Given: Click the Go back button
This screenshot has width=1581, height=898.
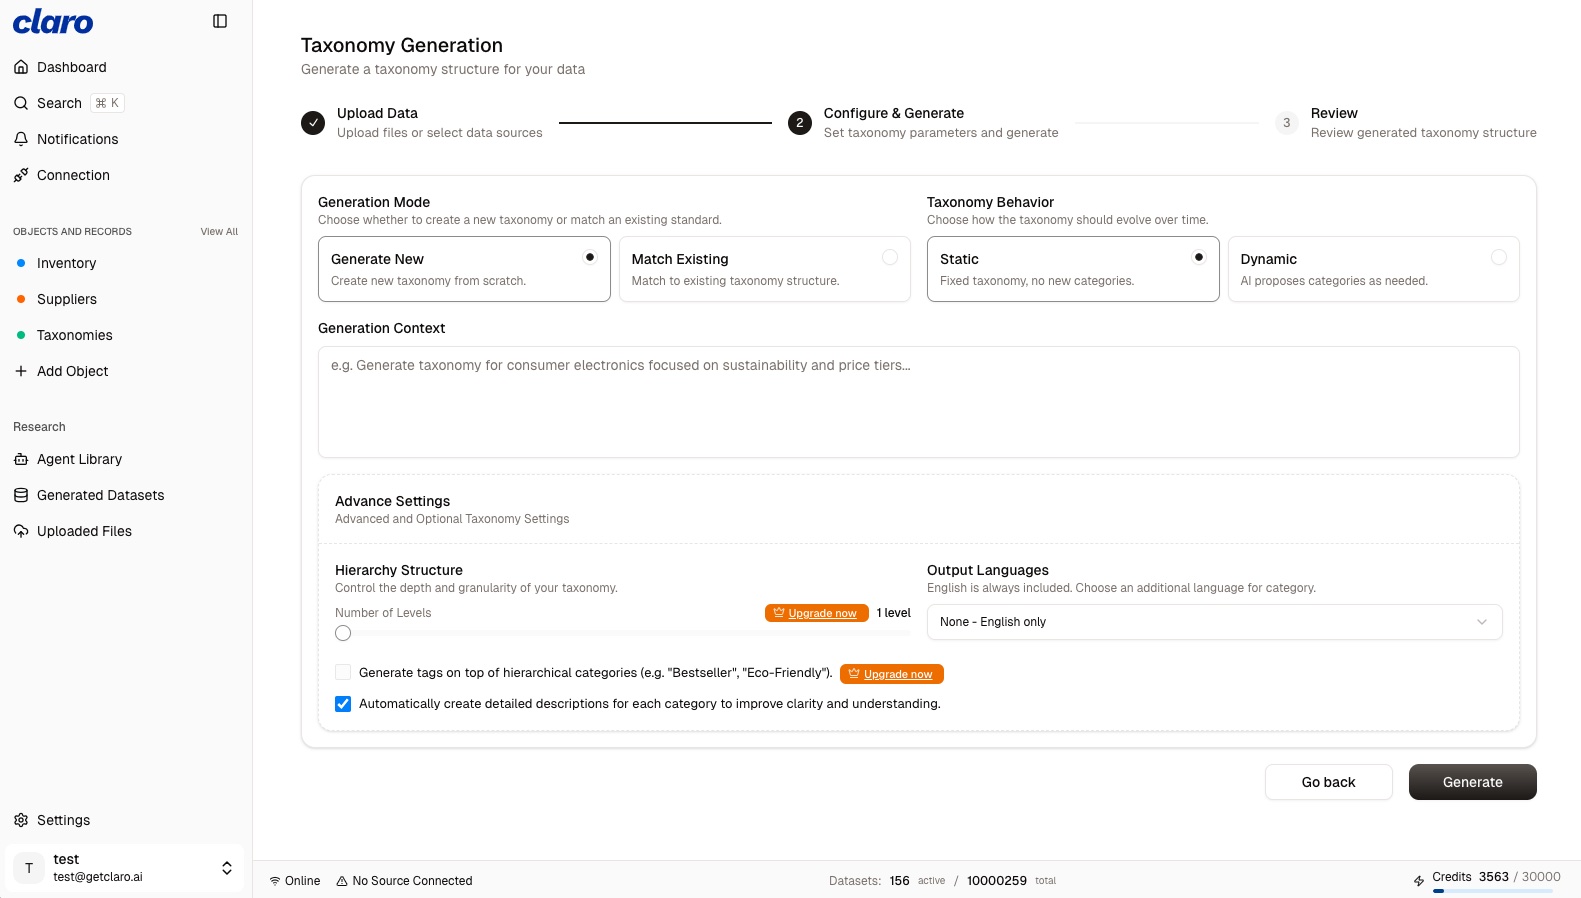Looking at the screenshot, I should pos(1328,782).
